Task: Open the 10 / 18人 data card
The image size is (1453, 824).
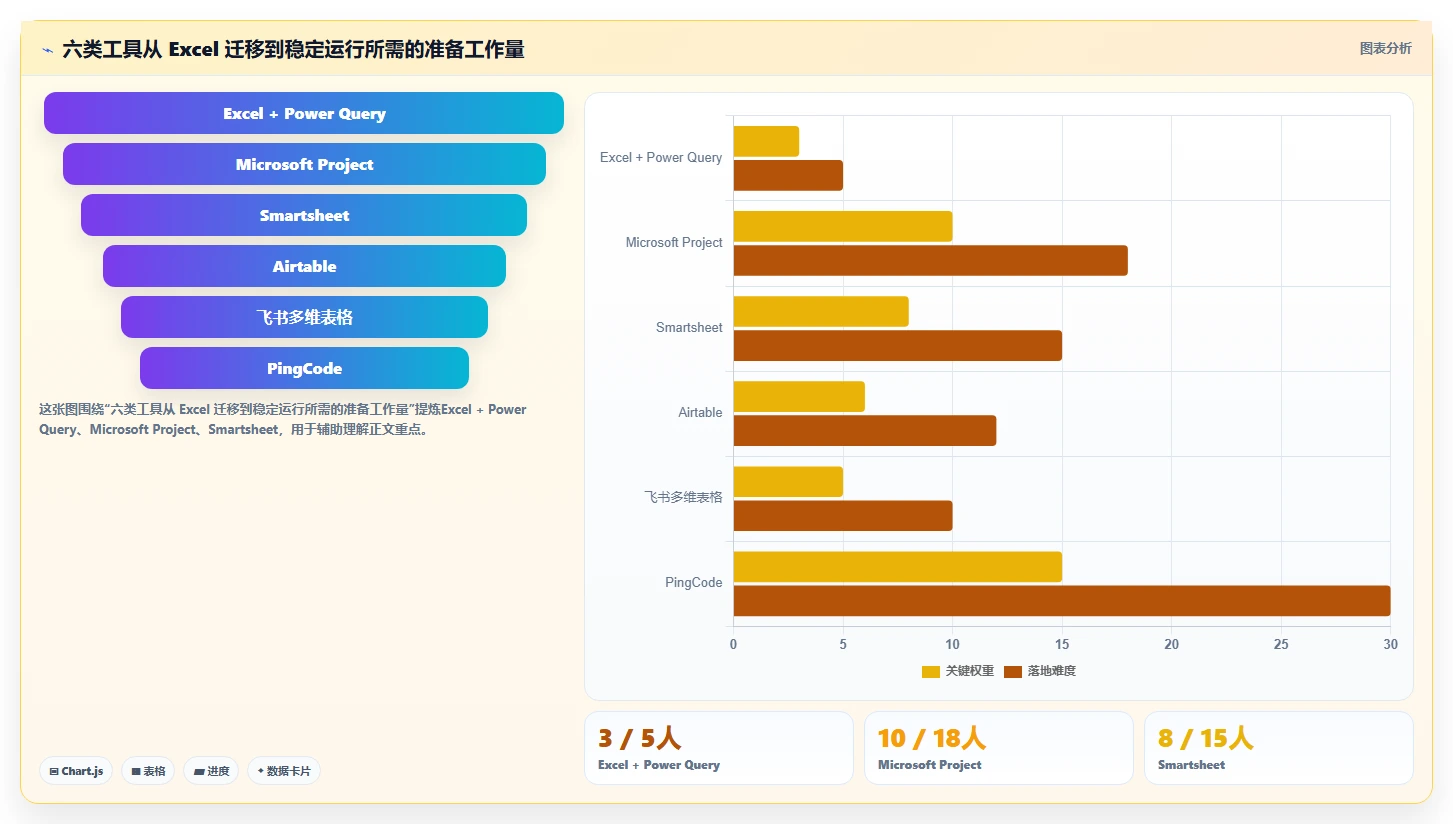Action: tap(999, 748)
